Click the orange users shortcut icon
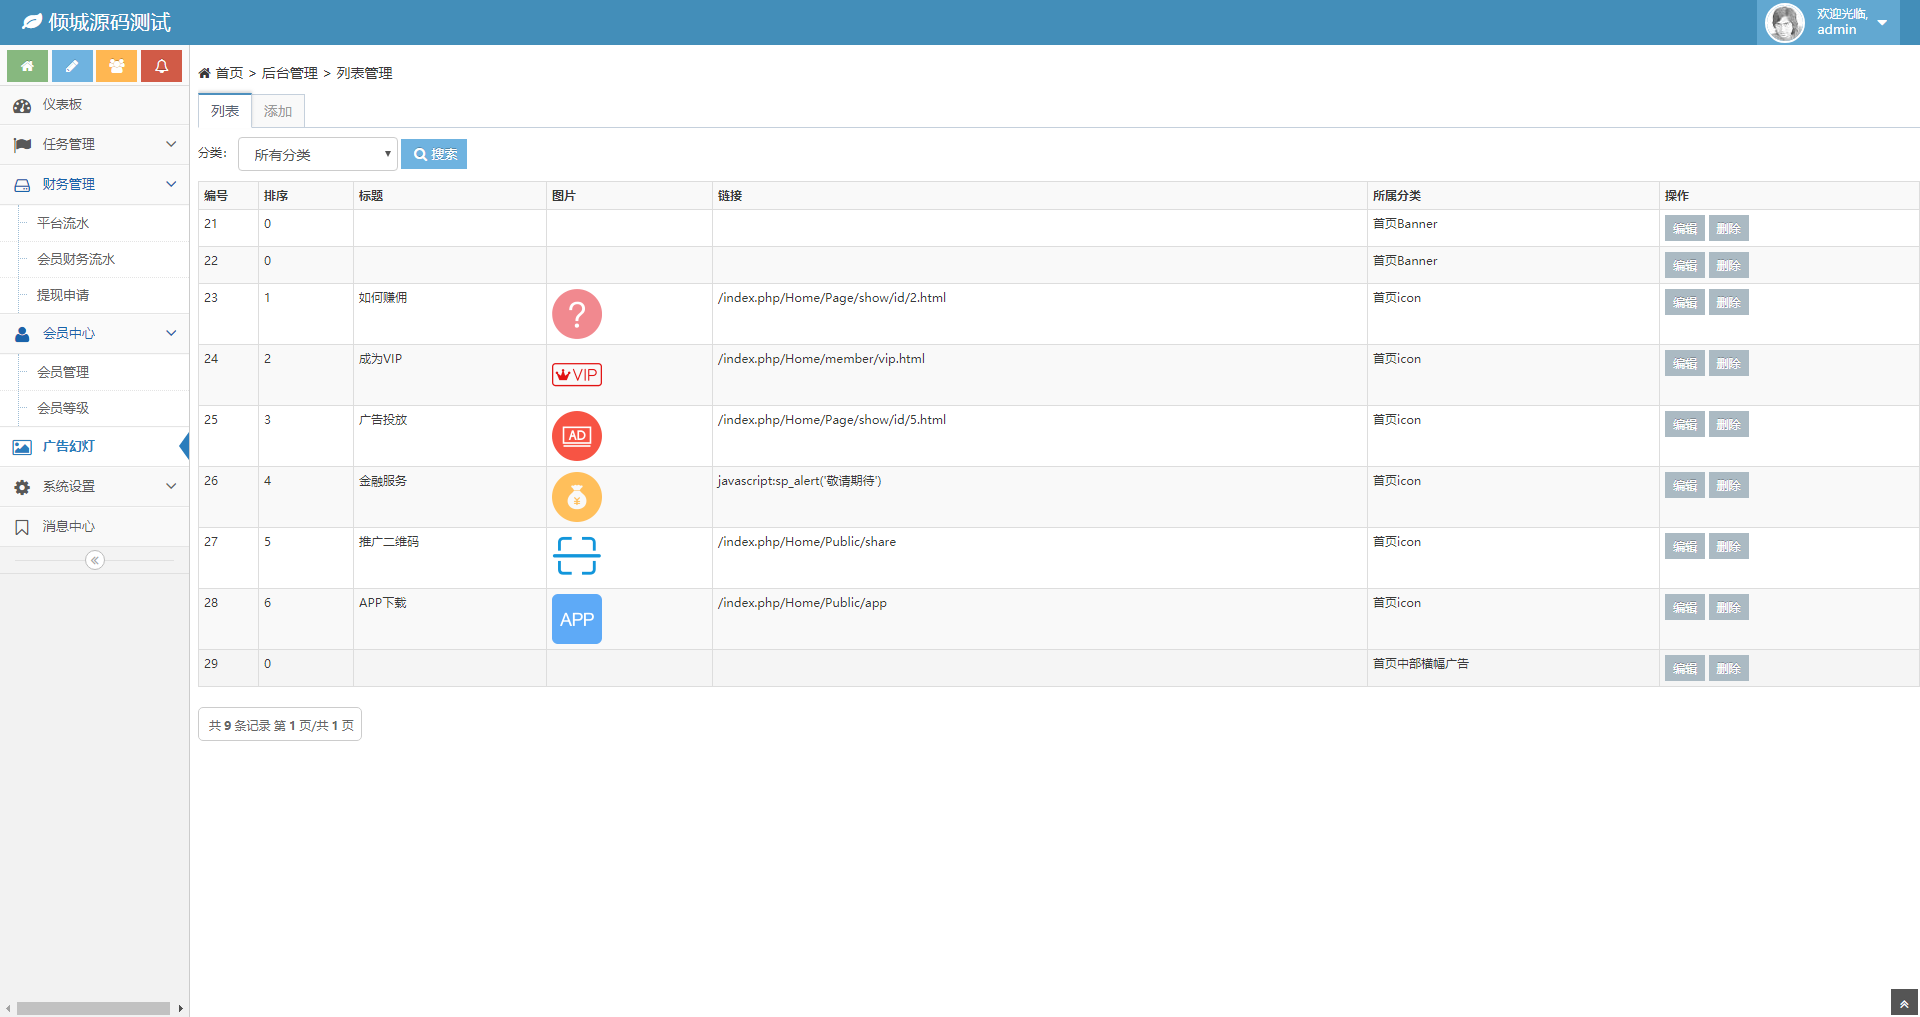The width and height of the screenshot is (1920, 1017). tap(116, 66)
